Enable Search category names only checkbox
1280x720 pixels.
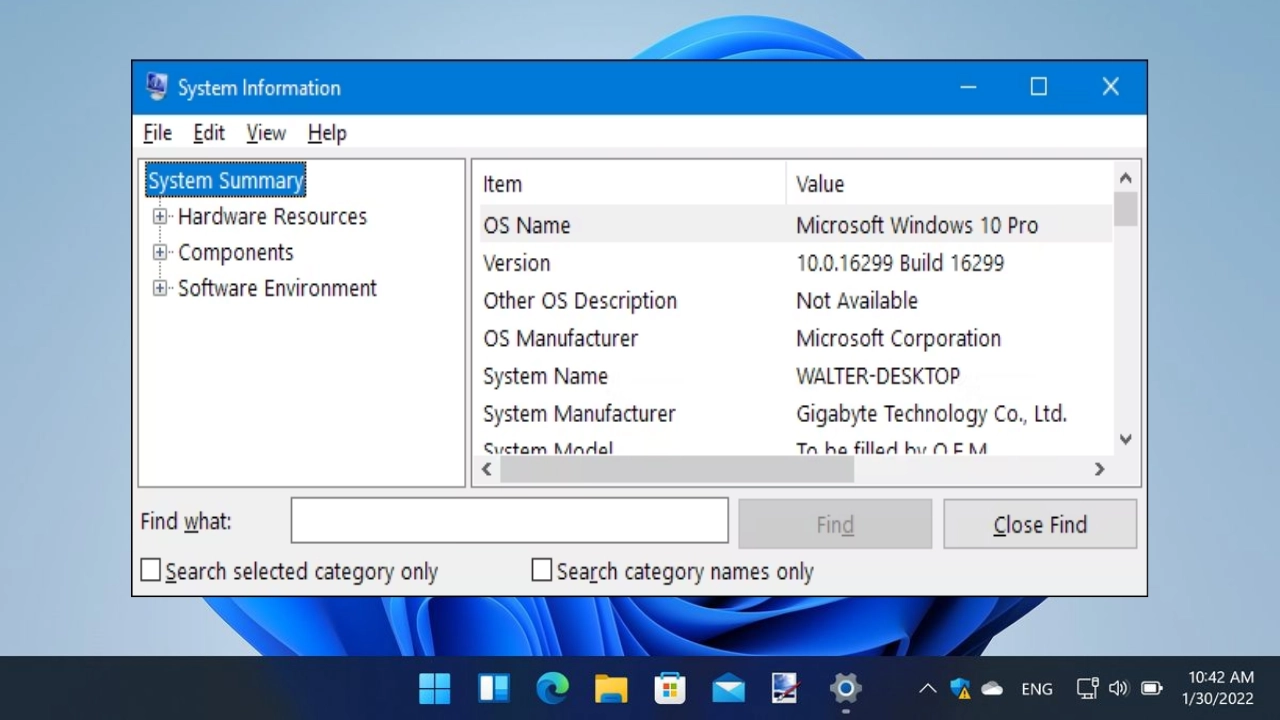coord(542,570)
